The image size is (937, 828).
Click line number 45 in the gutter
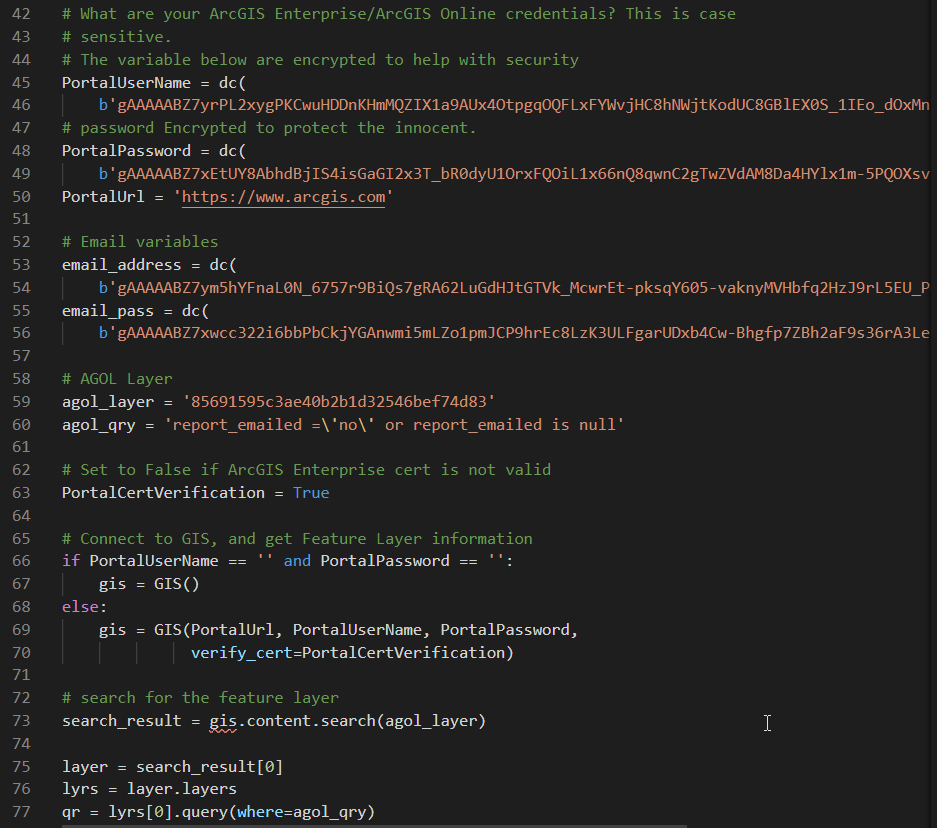tap(24, 83)
